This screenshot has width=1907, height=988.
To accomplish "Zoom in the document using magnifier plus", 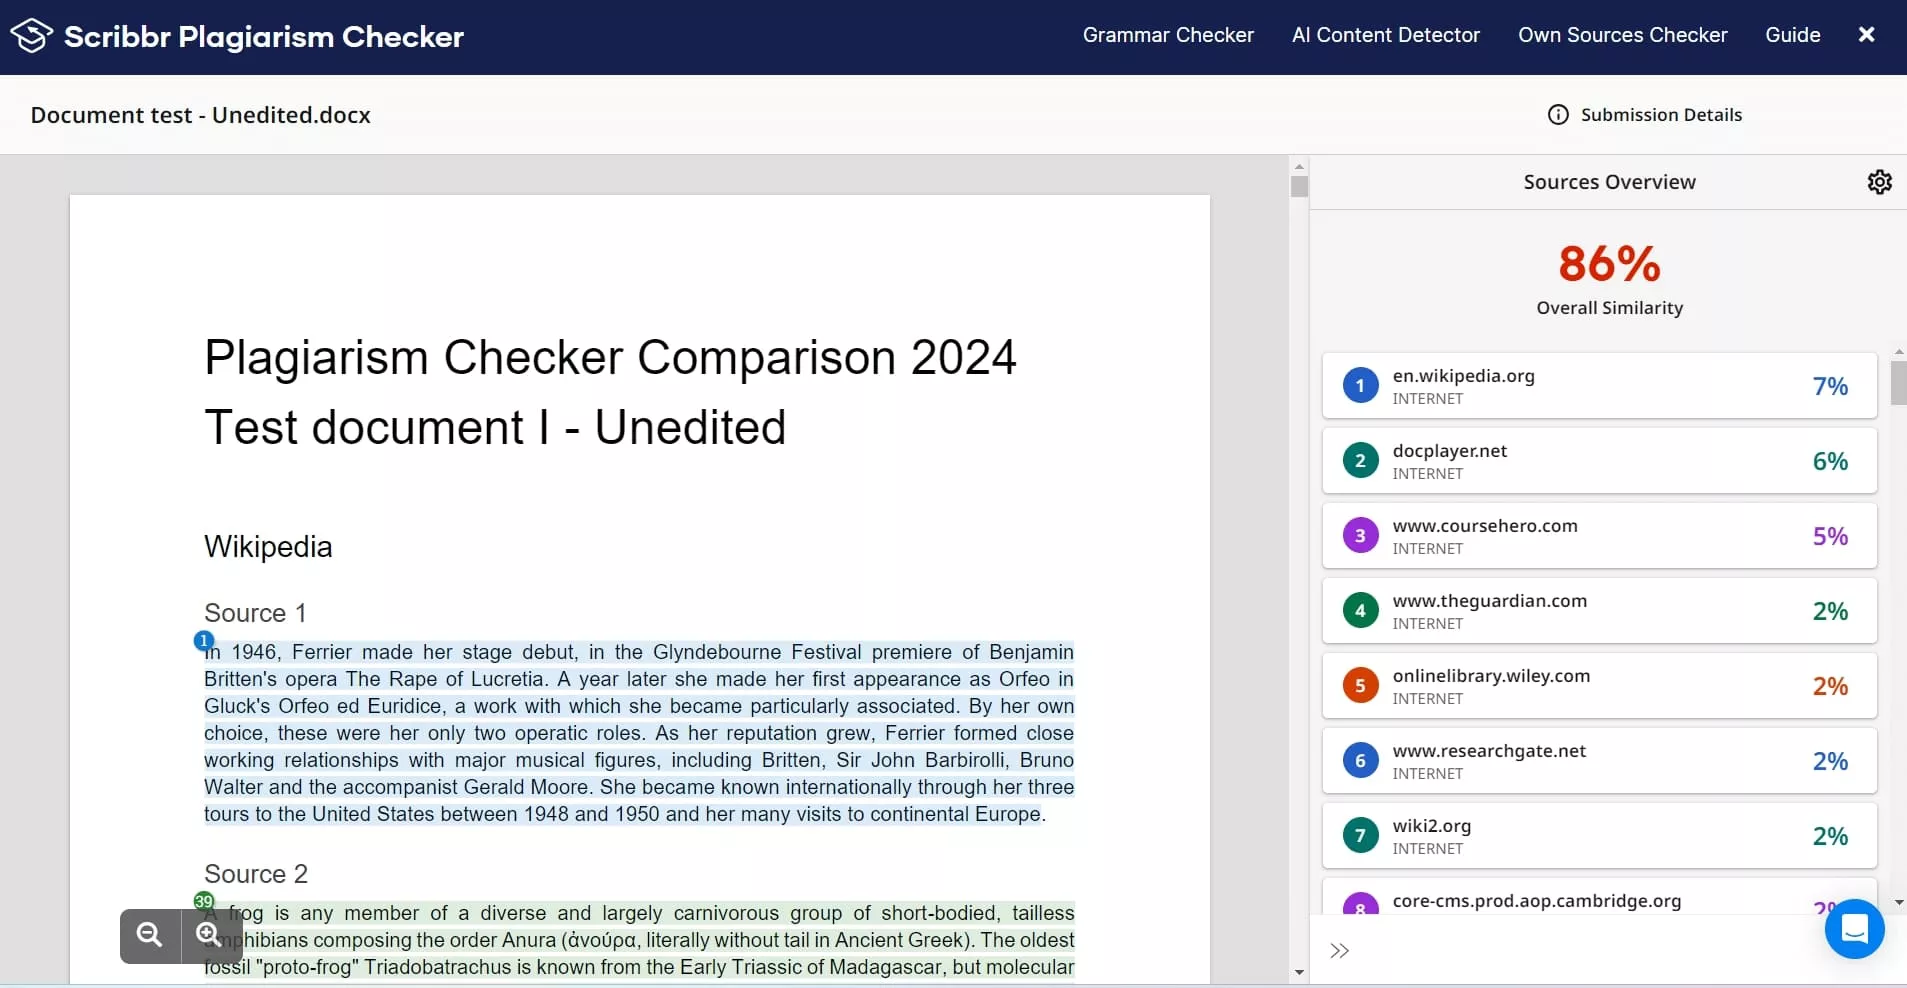I will pos(208,936).
